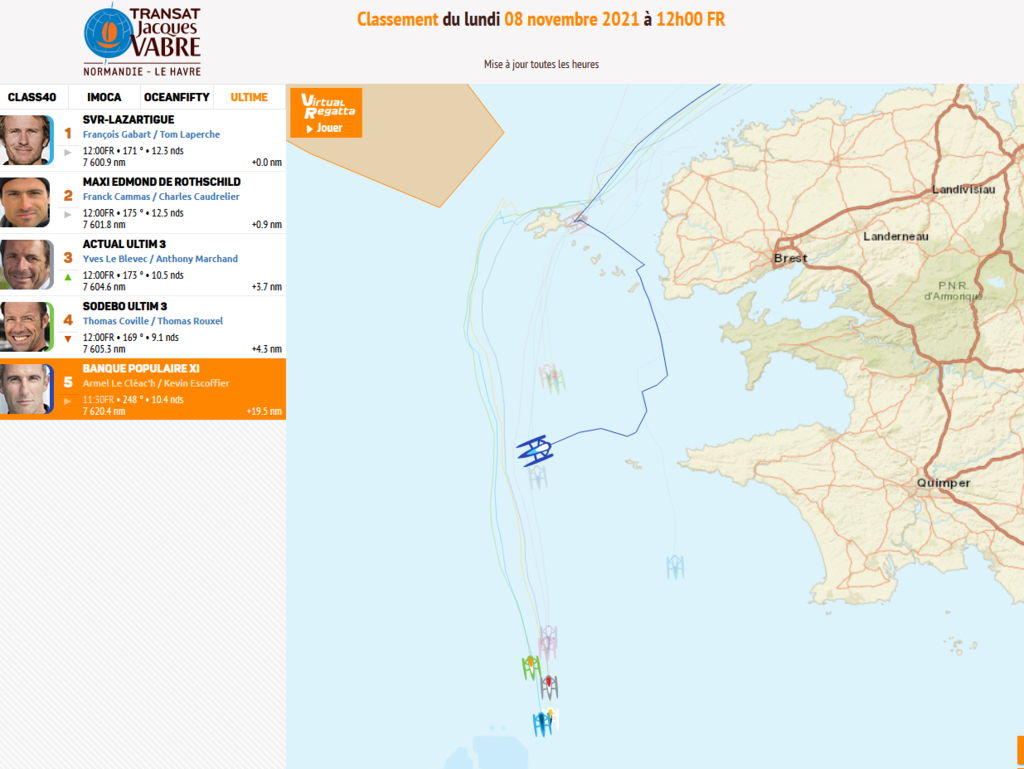
Task: Click the white trend arrow for Banque Populaire XI
Action: point(68,401)
